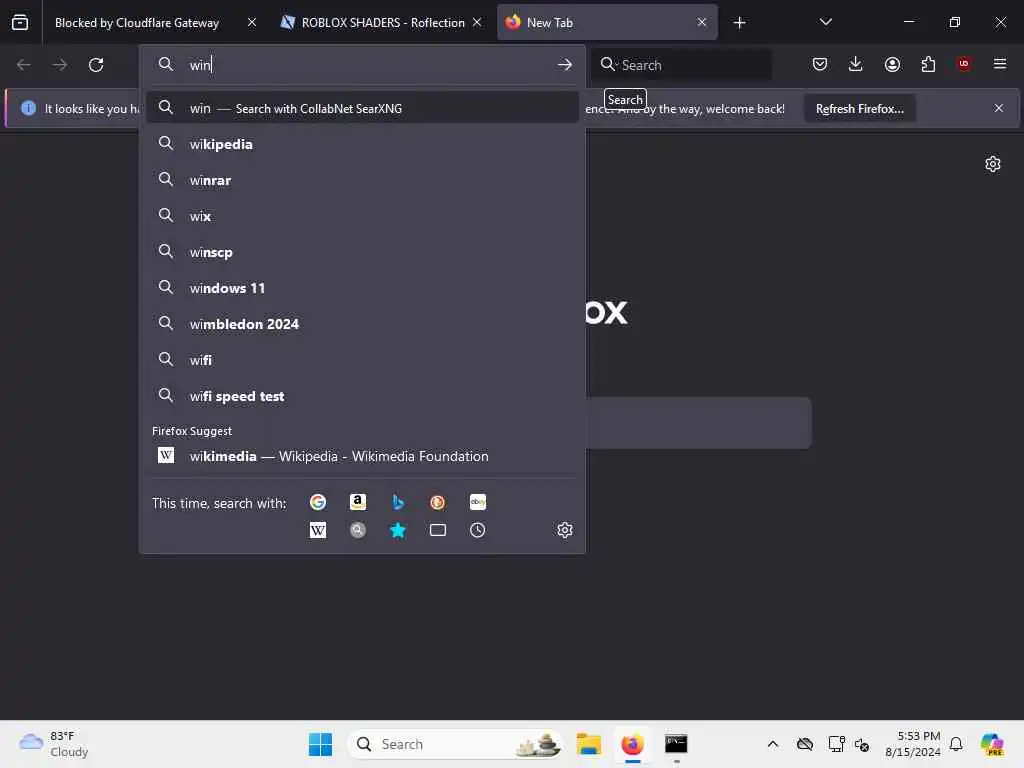Open the Firefox application menu
The height and width of the screenshot is (768, 1024).
point(1000,64)
